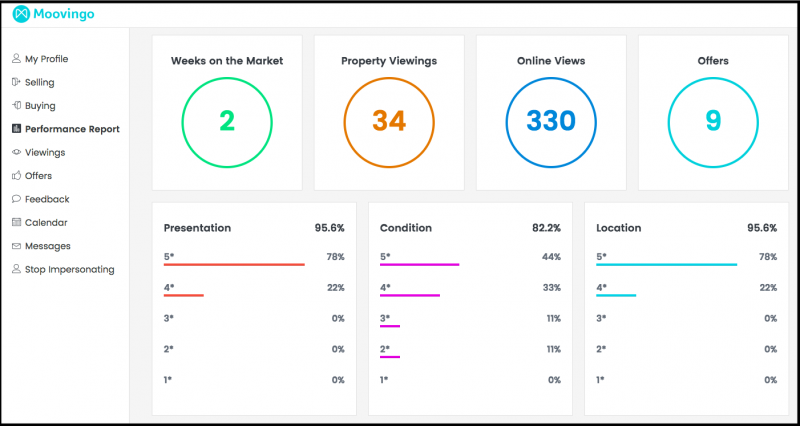800x426 pixels.
Task: Click the Offers thumbs-up icon
Action: coord(16,176)
